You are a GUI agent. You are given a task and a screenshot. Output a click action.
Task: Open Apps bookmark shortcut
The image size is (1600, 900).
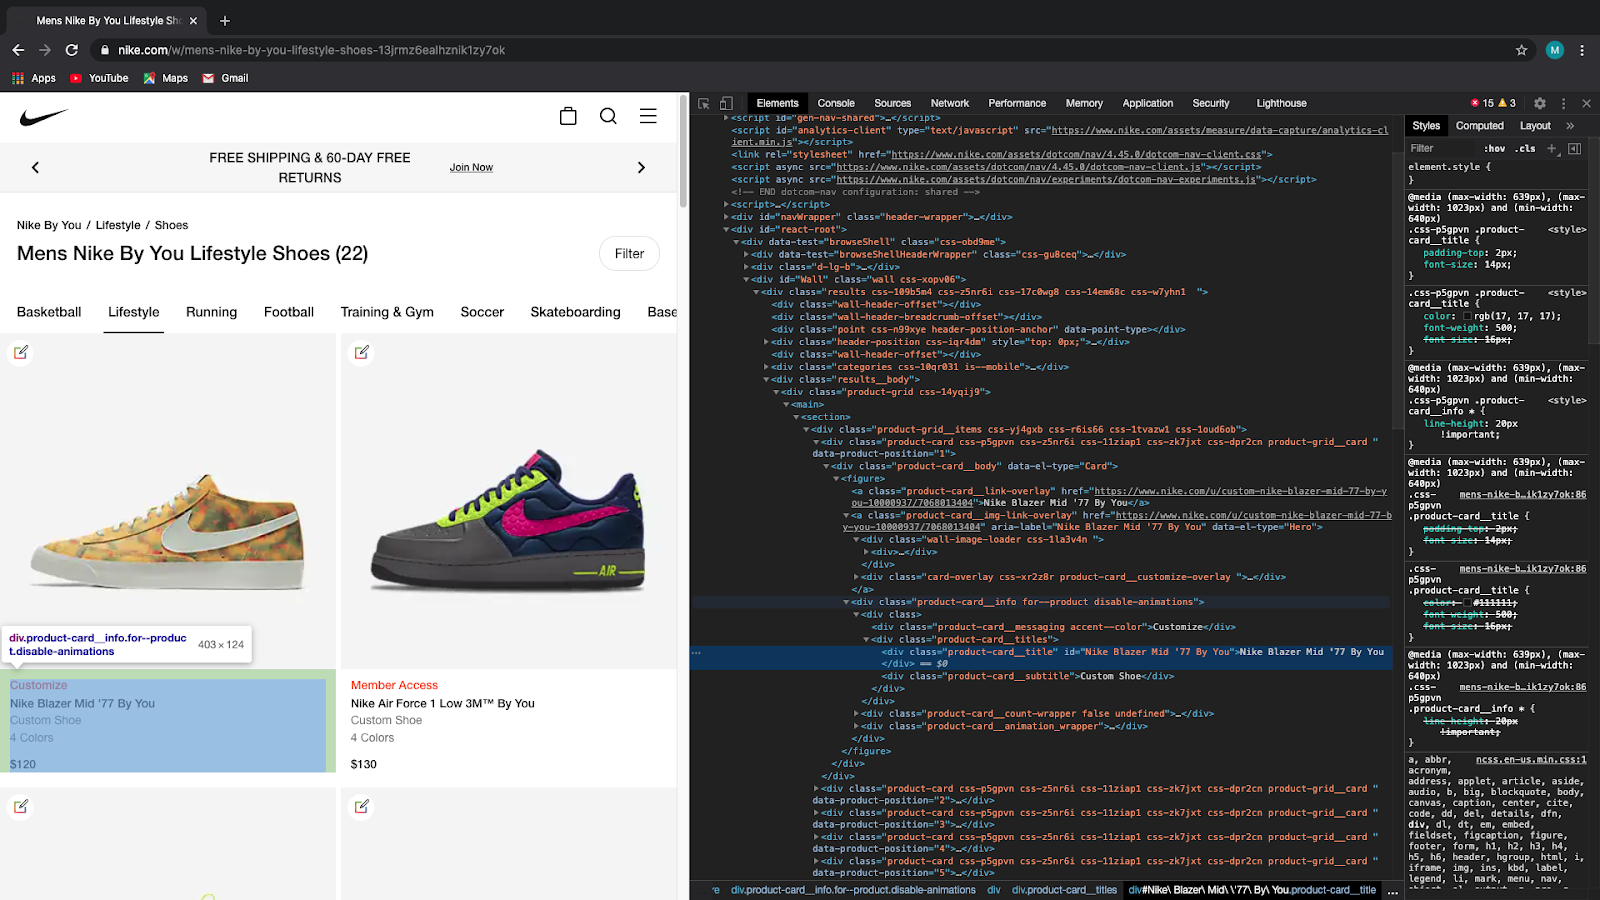(x=34, y=78)
